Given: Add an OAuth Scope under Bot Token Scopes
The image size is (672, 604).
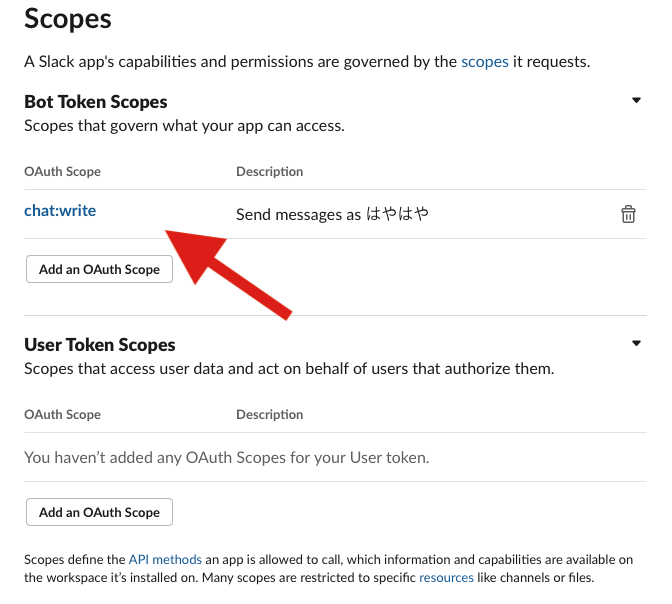Looking at the screenshot, I should pos(99,269).
